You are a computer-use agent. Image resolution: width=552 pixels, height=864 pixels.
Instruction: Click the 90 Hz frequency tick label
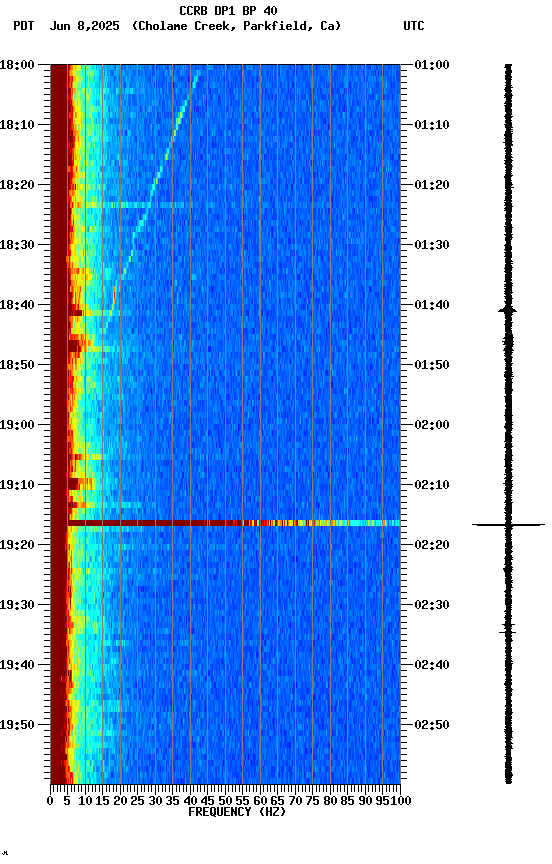point(365,801)
